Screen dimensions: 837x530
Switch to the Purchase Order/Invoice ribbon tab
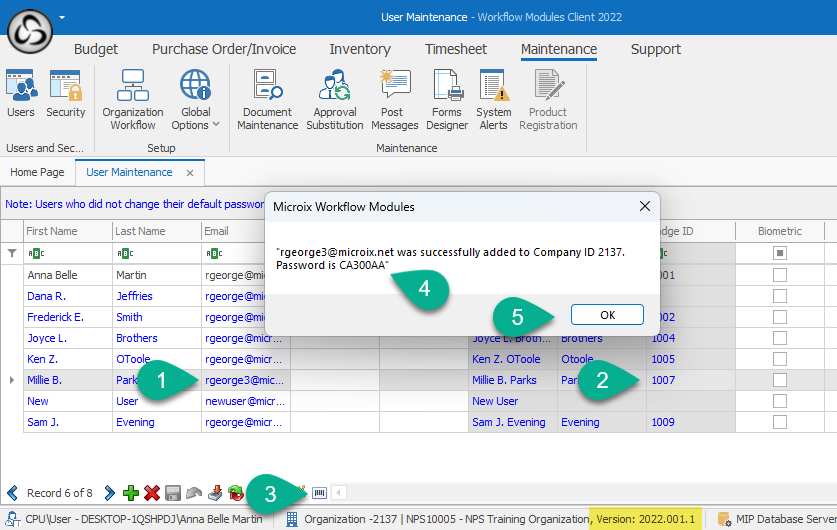224,49
